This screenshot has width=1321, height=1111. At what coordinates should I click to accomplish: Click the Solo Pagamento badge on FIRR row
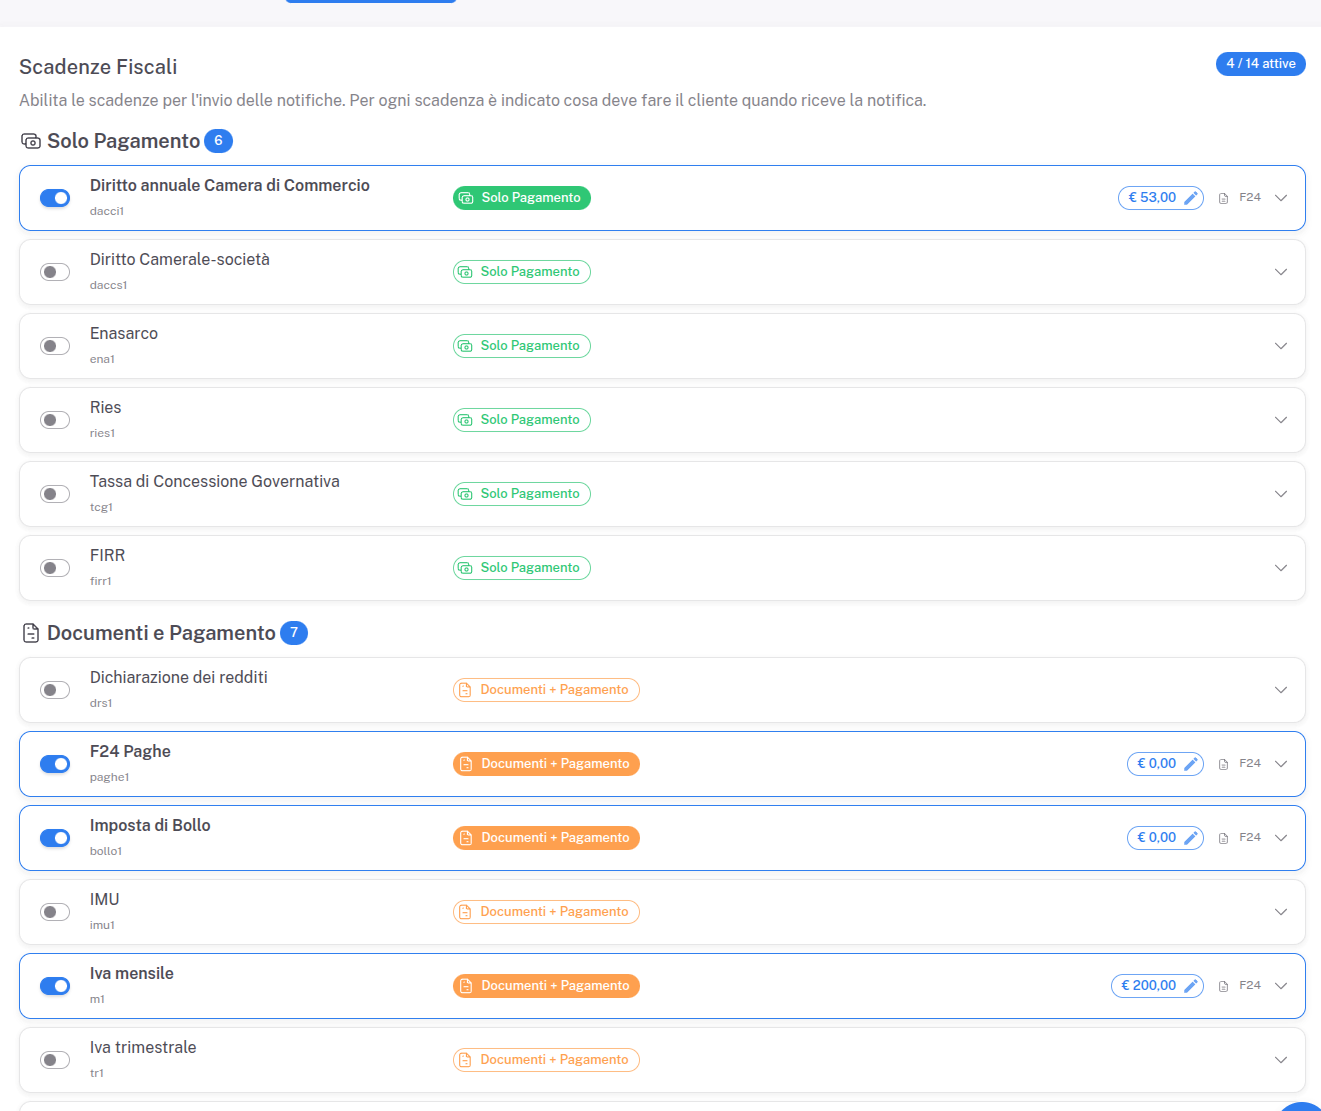(x=521, y=567)
